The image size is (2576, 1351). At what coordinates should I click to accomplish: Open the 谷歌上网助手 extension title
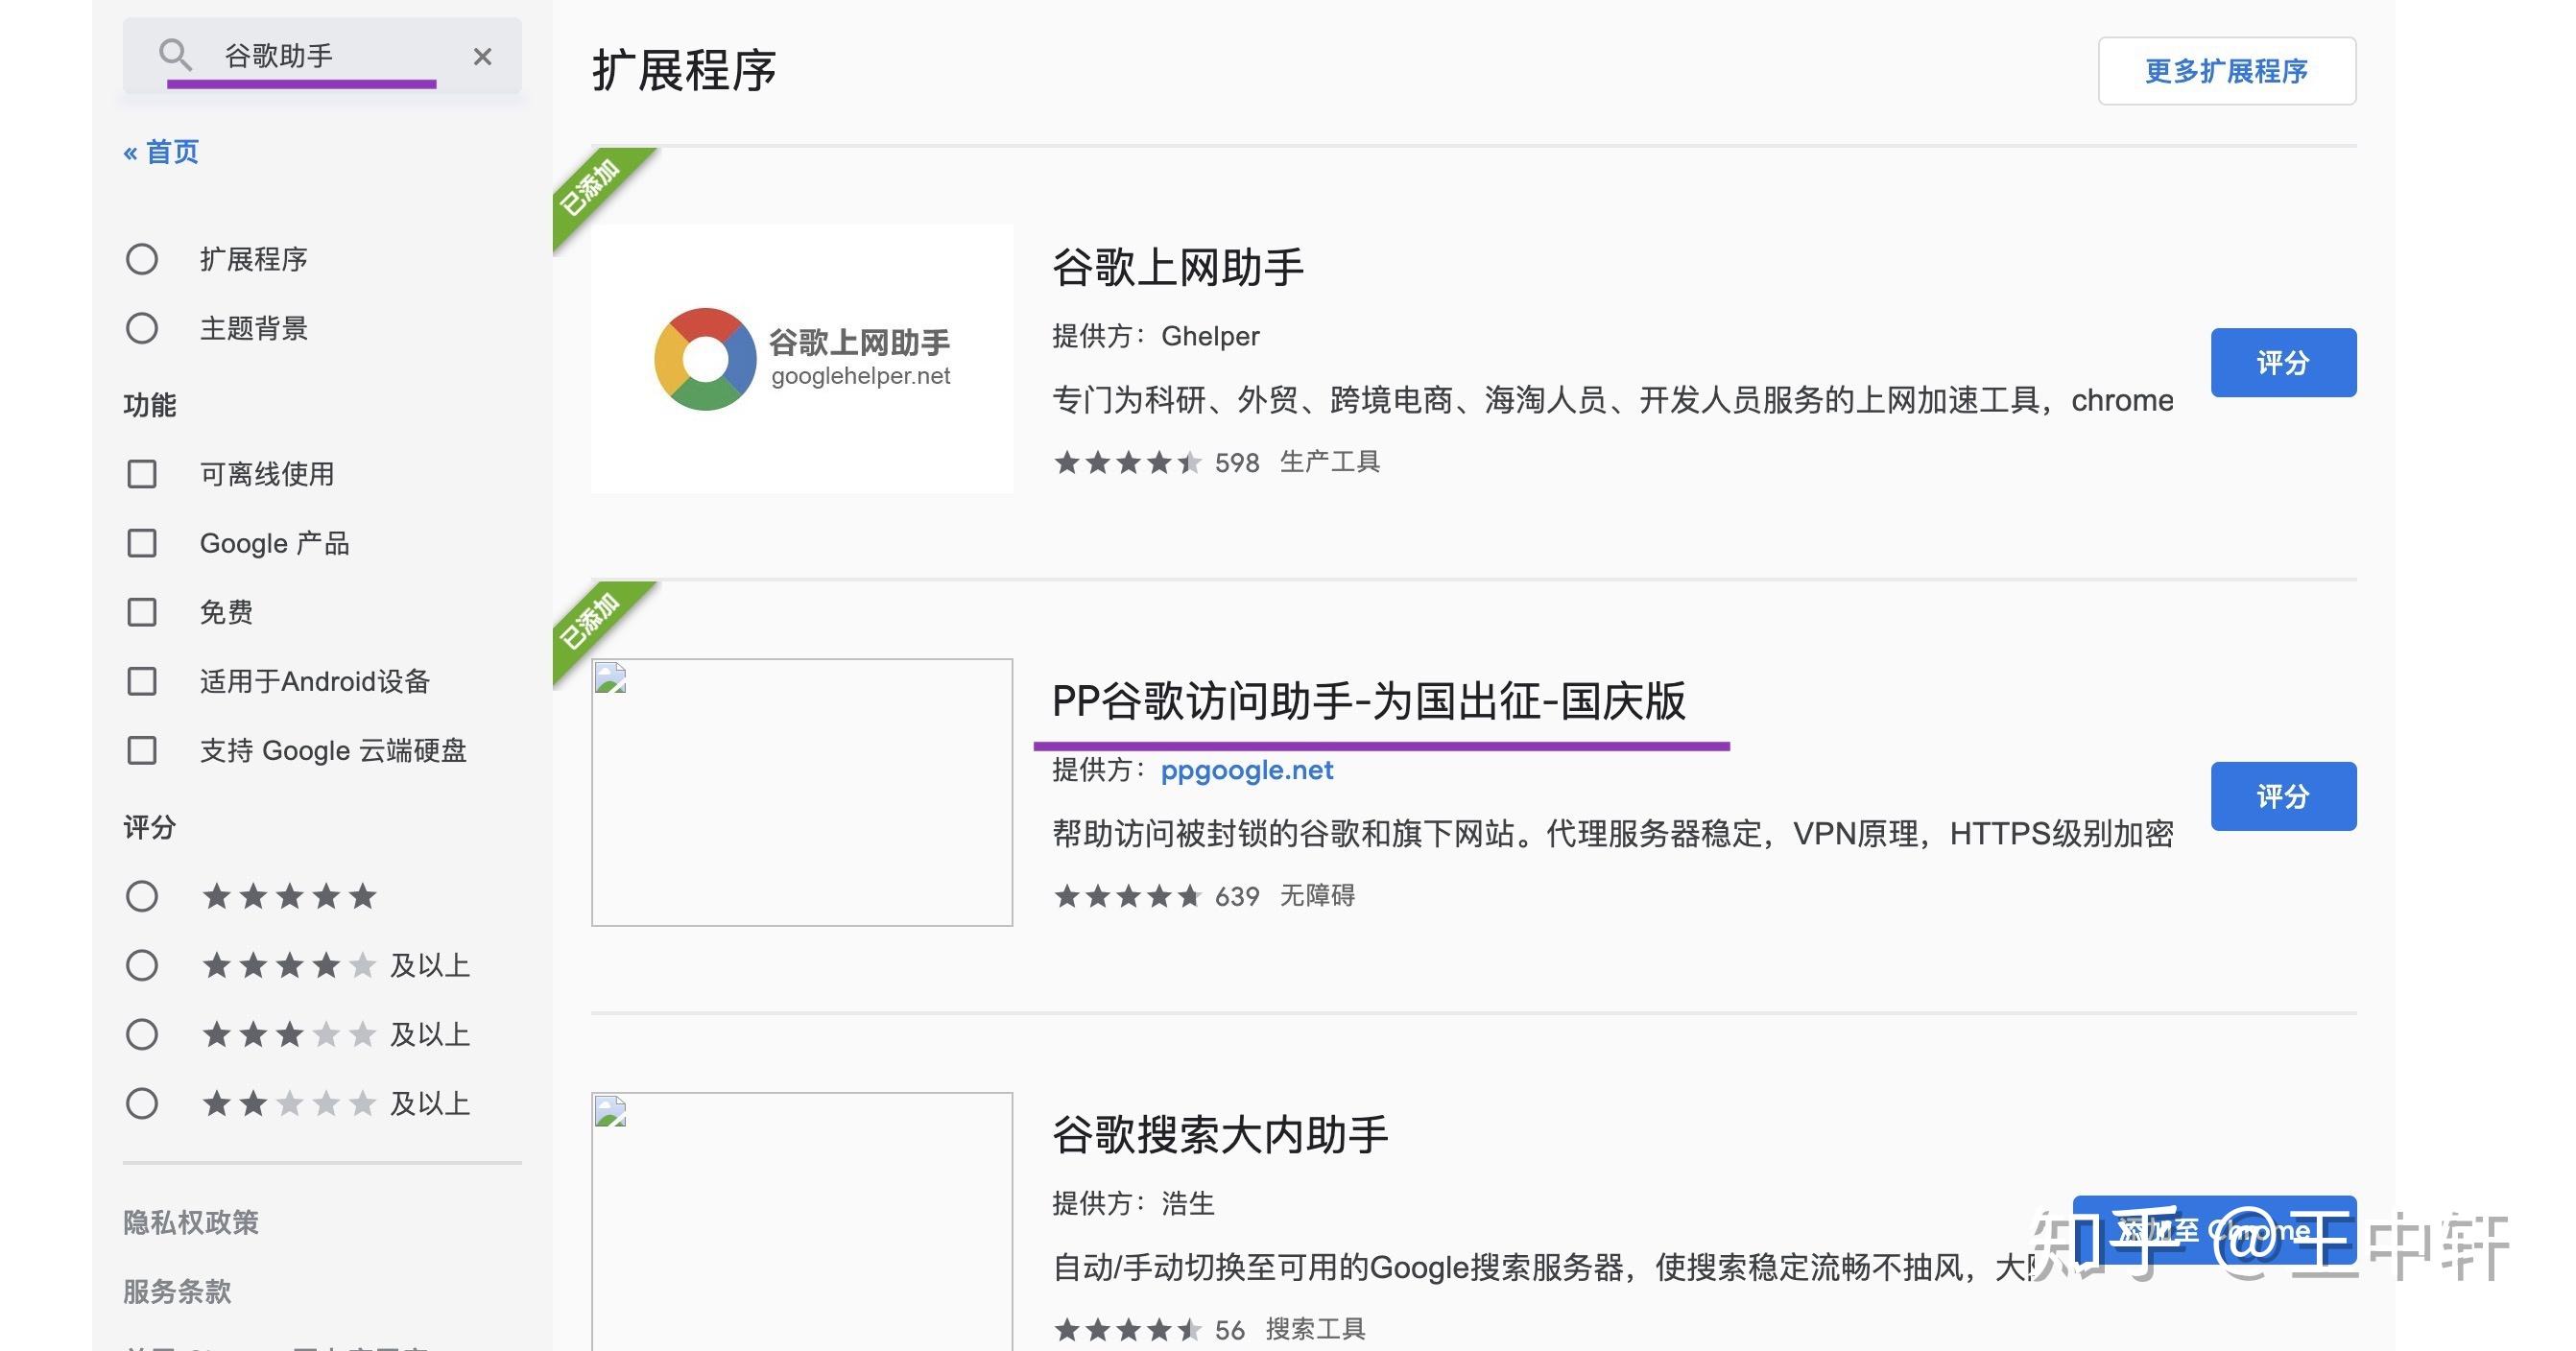click(1178, 268)
